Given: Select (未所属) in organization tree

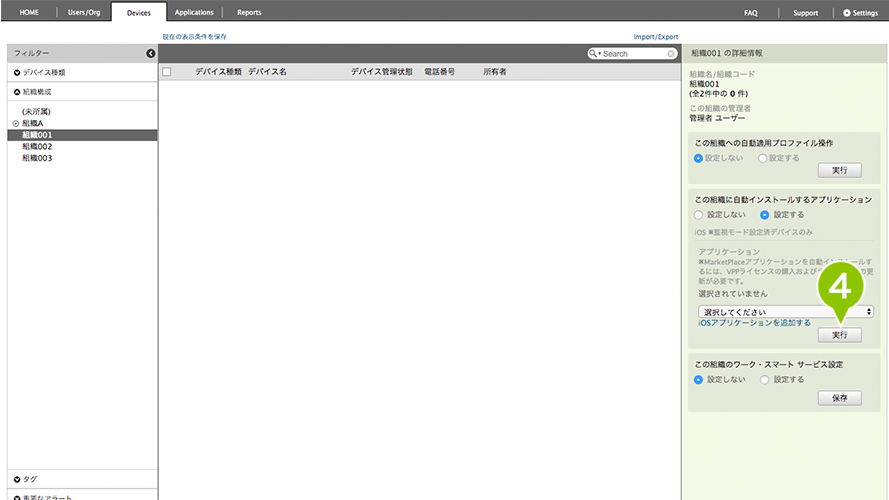Looking at the screenshot, I should (36, 112).
